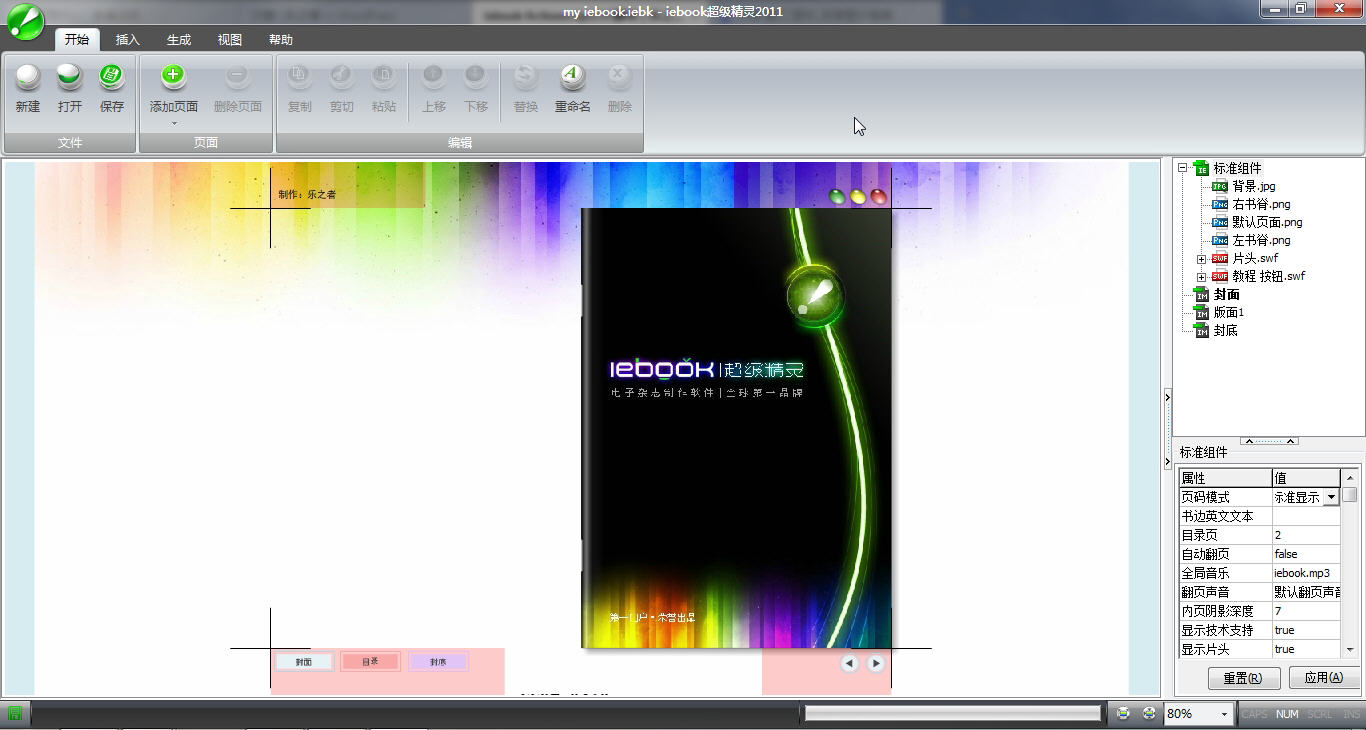
Task: Click the book cover preview image
Action: click(736, 428)
